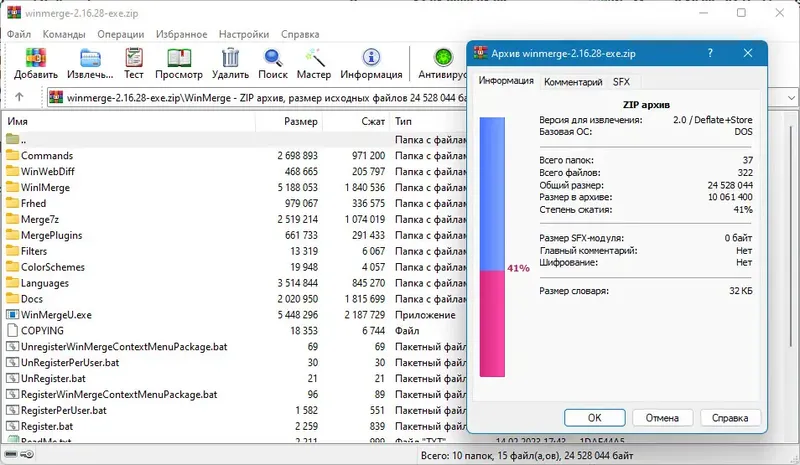The image size is (800, 465).
Task: Switch to the Комментарий tab
Action: tap(573, 82)
